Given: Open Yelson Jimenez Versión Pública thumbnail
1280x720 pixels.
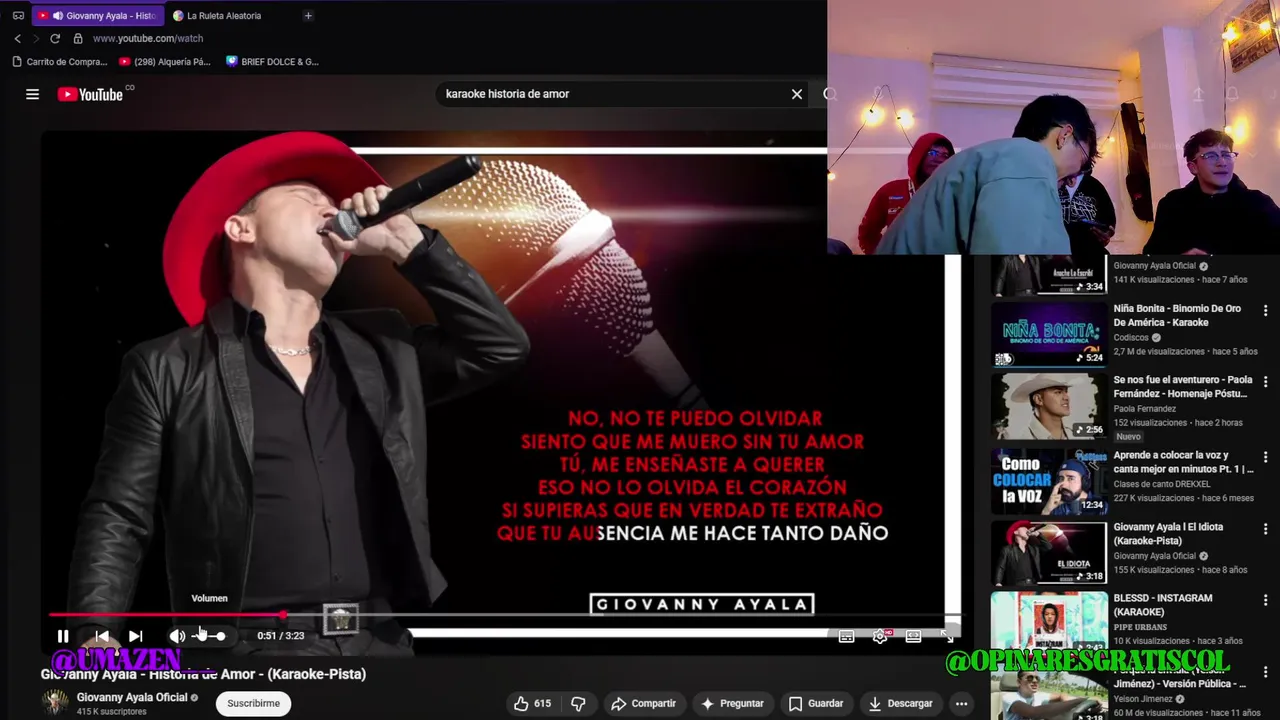Looking at the screenshot, I should [x=1048, y=692].
